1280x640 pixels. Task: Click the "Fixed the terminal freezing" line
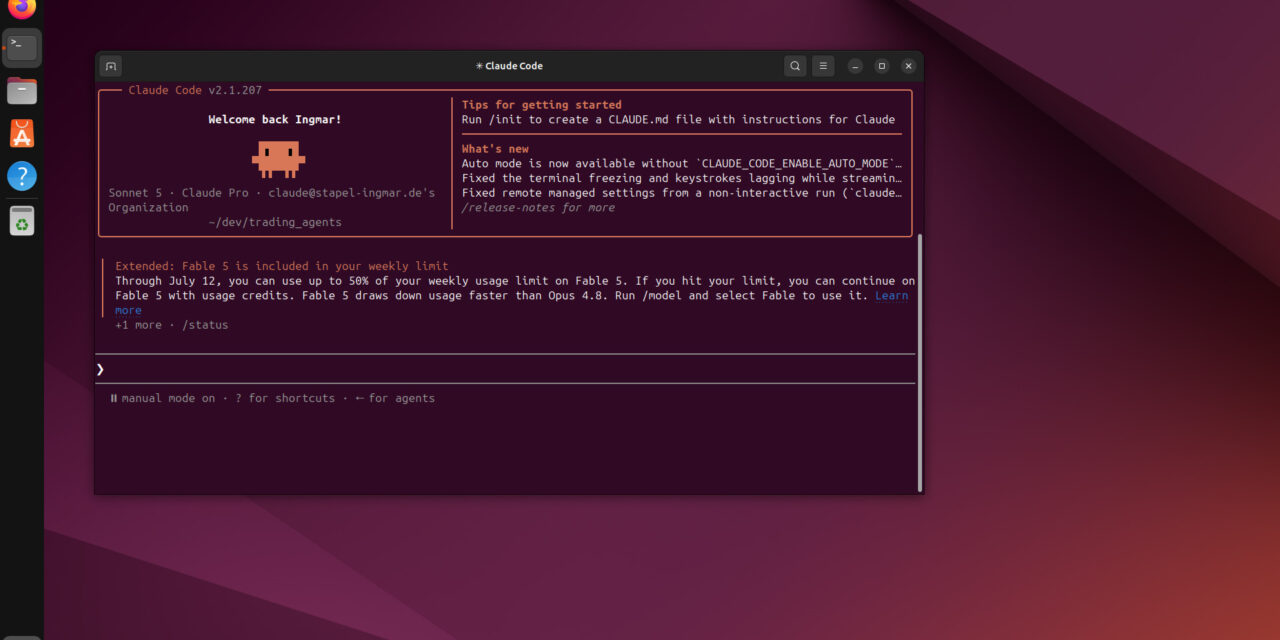[x=682, y=178]
